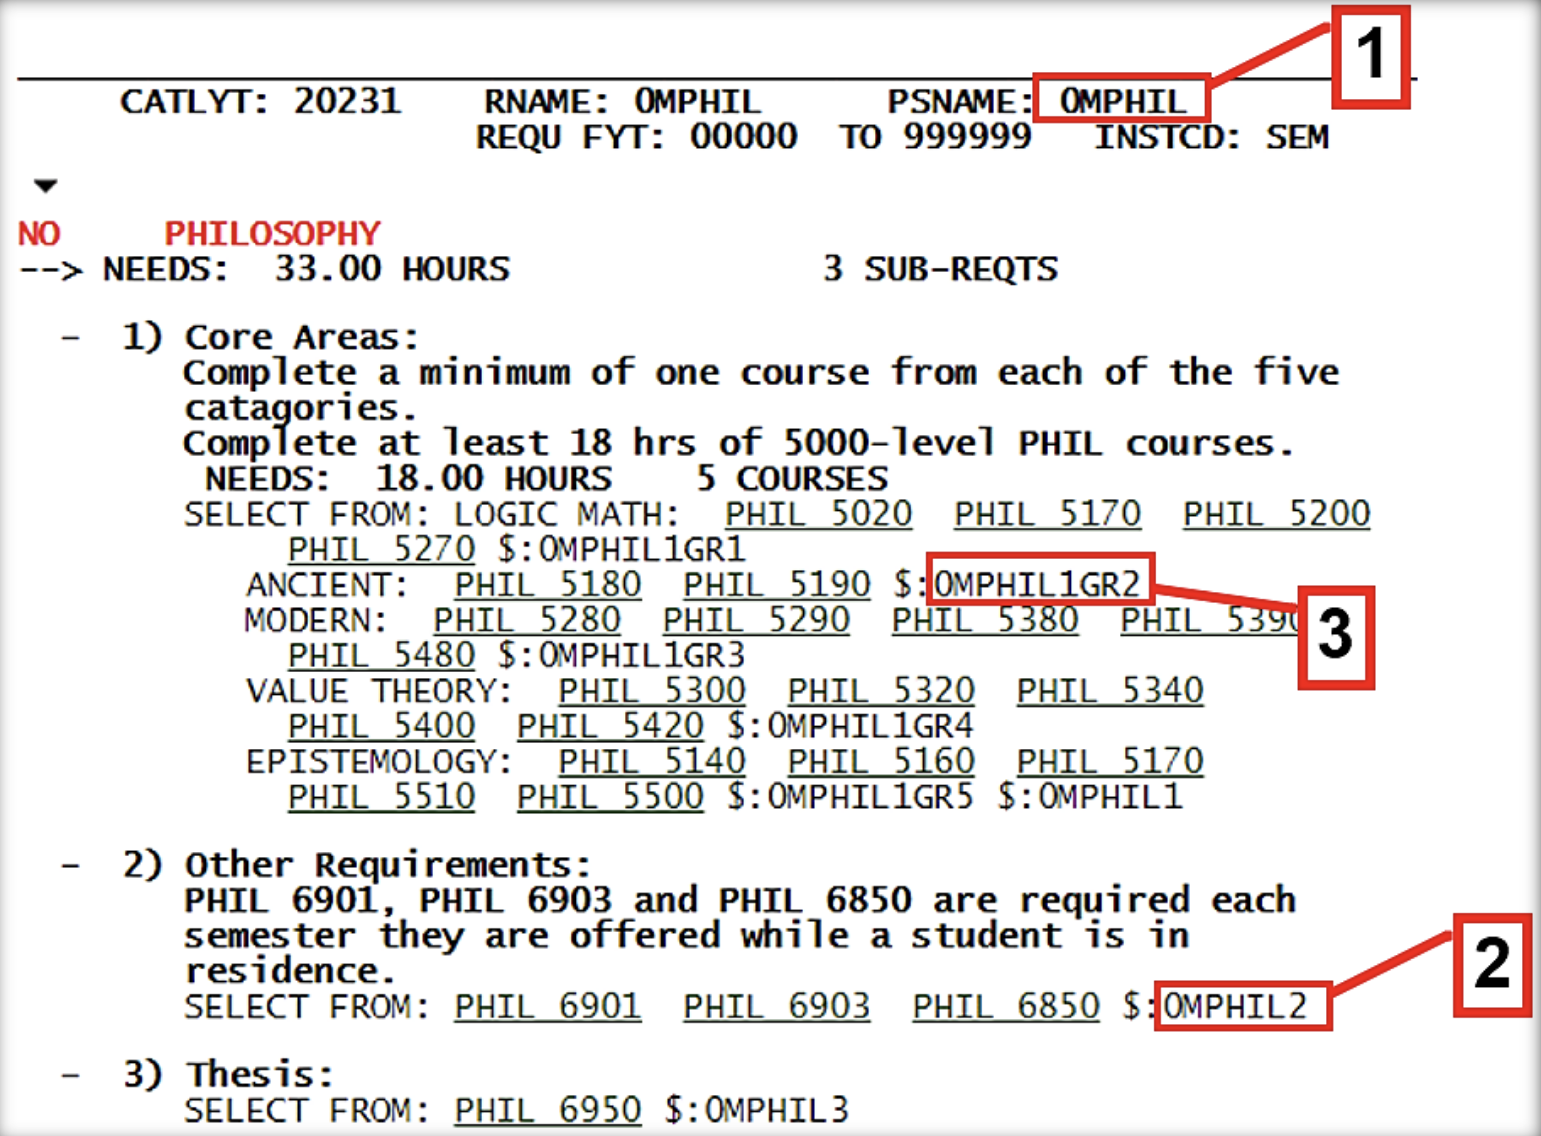1541x1136 pixels.
Task: Open the PHIL 5020 course link
Action: tap(818, 514)
